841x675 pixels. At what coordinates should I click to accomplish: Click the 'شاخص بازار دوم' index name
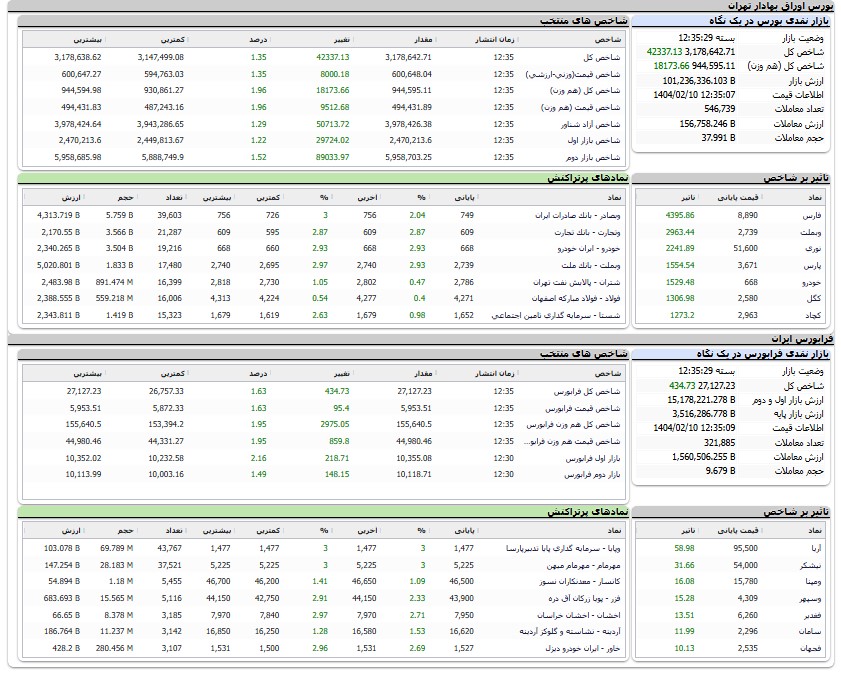click(x=593, y=158)
